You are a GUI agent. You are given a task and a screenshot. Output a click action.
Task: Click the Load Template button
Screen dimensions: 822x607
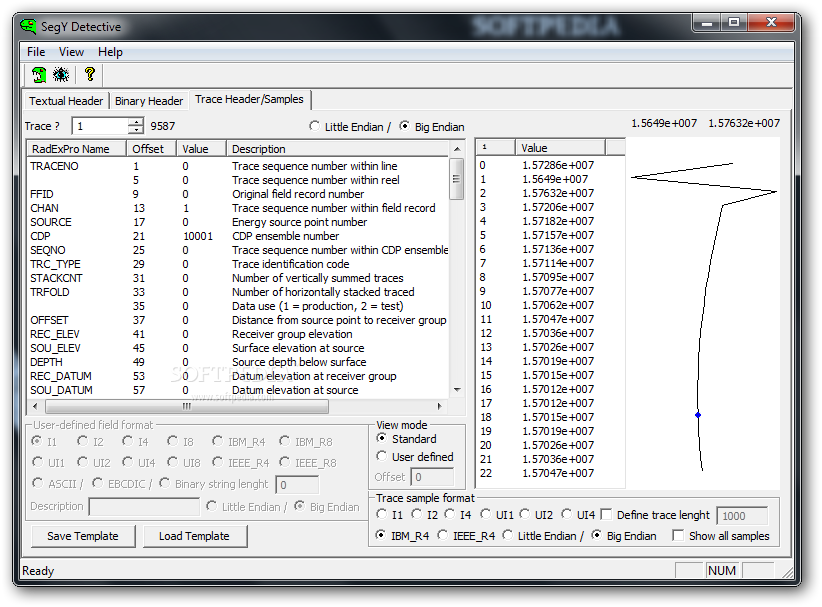pos(194,536)
